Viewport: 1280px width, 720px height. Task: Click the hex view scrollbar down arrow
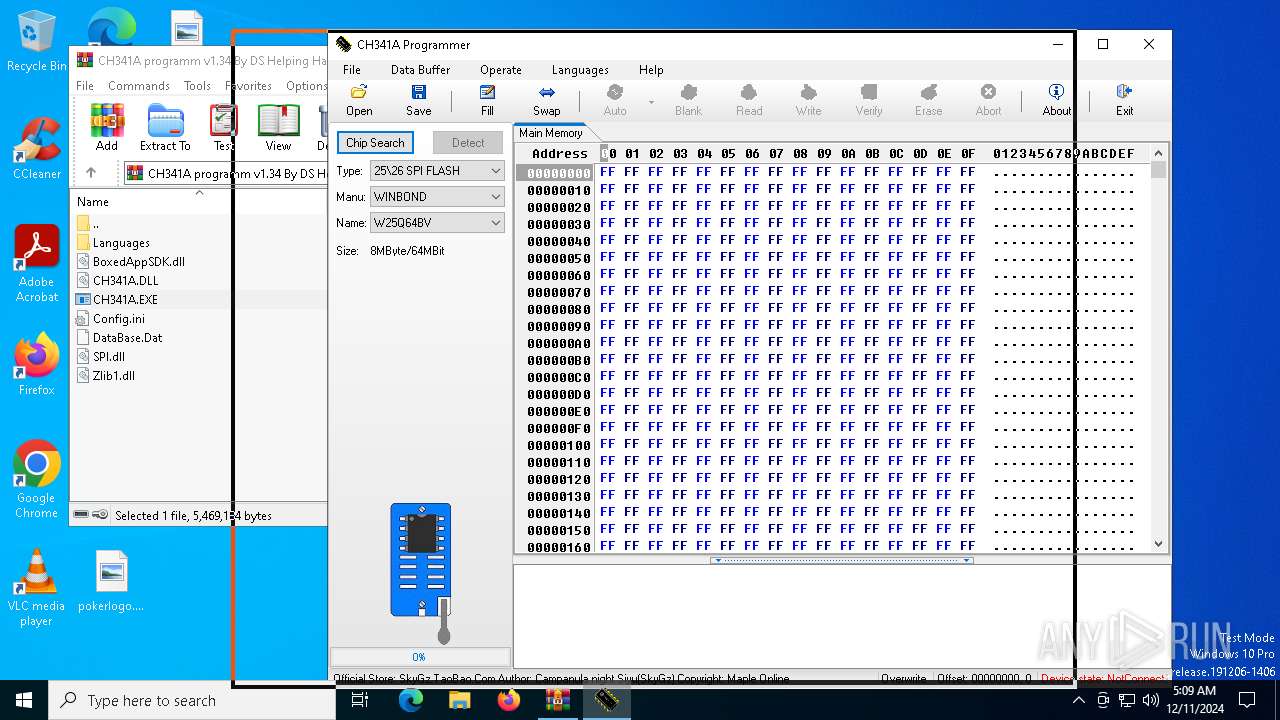pos(1159,544)
